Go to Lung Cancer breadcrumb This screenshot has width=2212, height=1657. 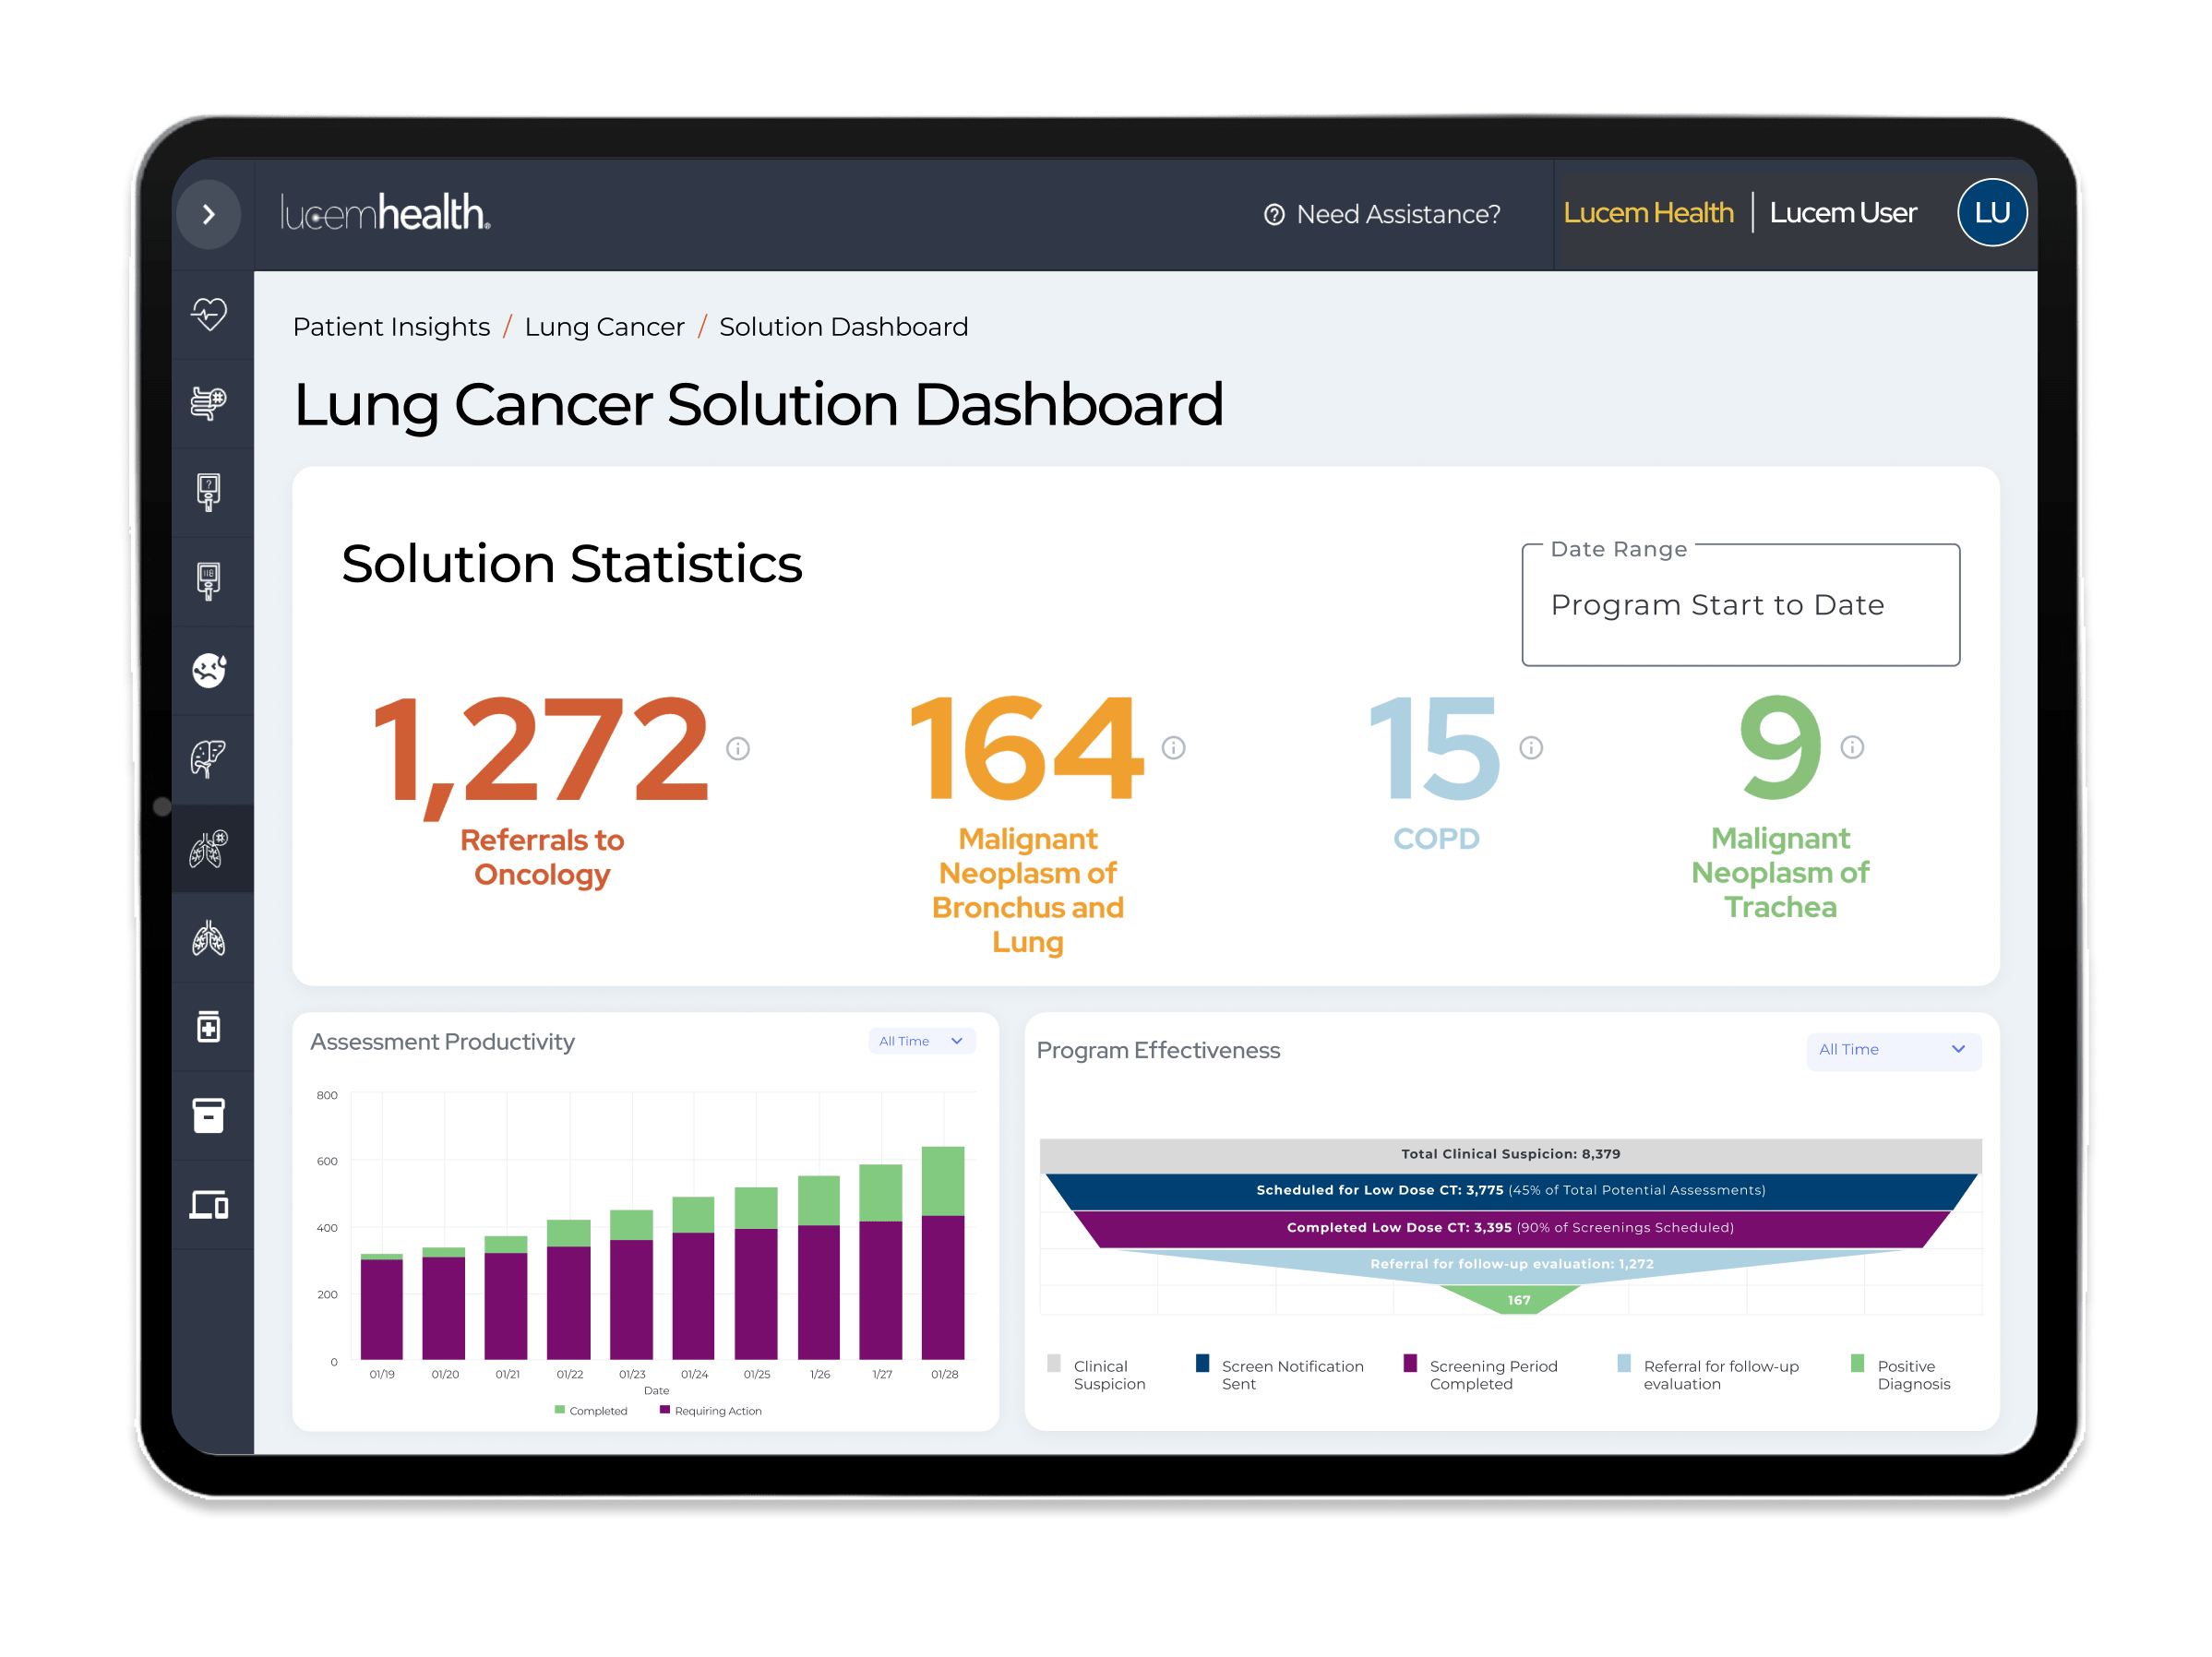tap(604, 327)
